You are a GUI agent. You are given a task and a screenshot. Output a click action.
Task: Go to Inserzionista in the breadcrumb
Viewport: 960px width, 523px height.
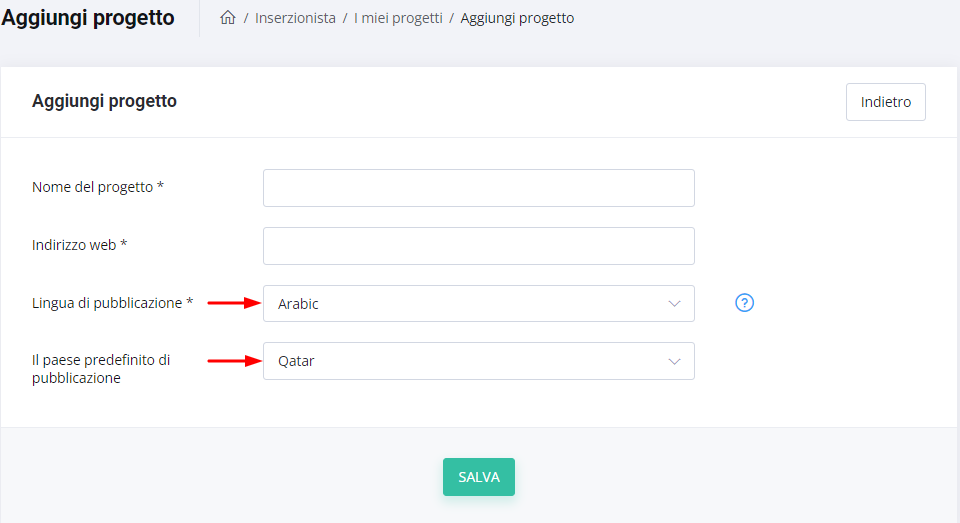(x=295, y=18)
